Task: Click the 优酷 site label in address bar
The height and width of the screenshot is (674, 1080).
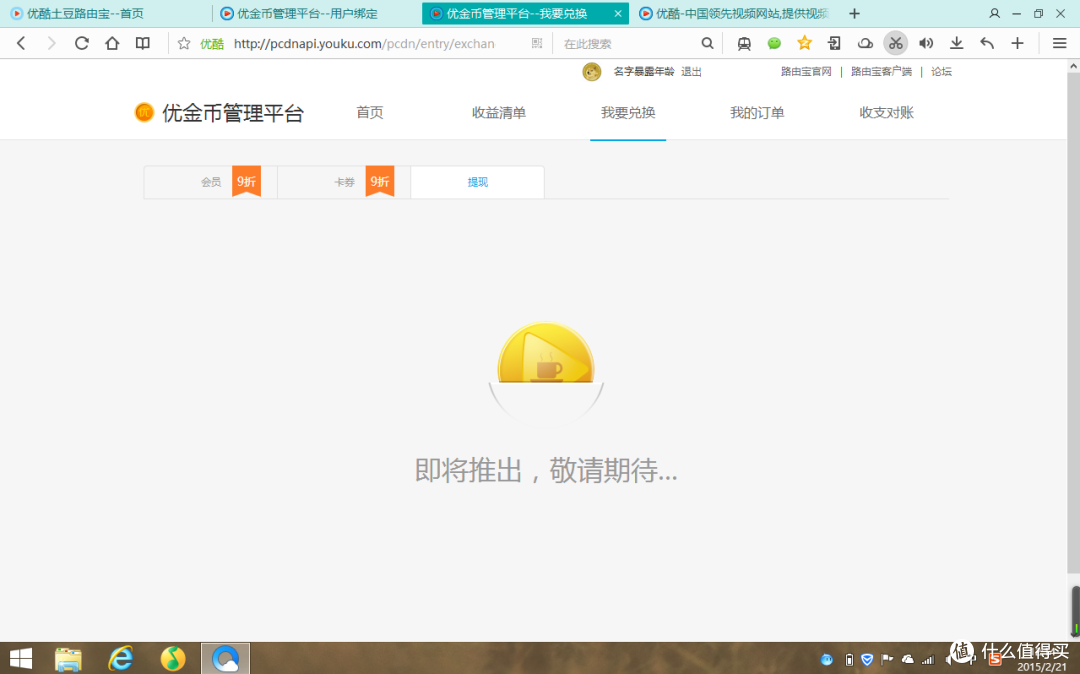Action: tap(211, 44)
